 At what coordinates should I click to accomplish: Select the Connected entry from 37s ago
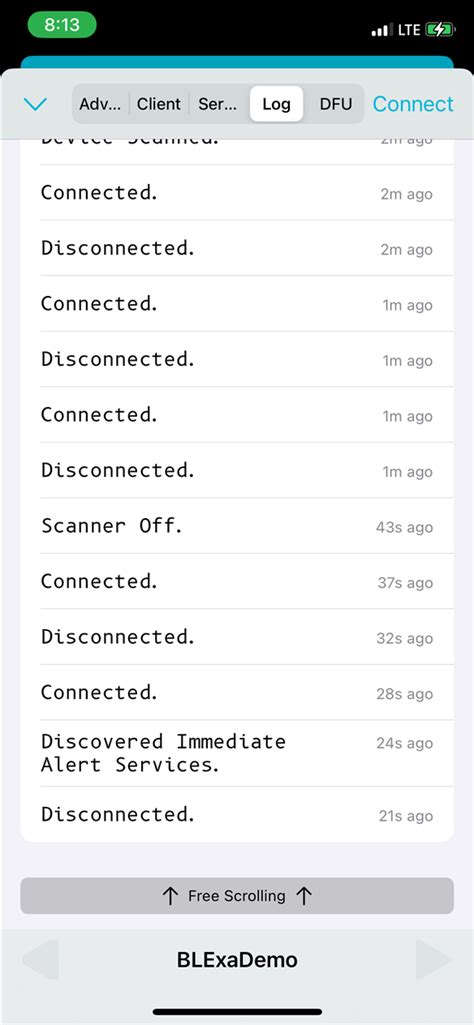coord(237,581)
